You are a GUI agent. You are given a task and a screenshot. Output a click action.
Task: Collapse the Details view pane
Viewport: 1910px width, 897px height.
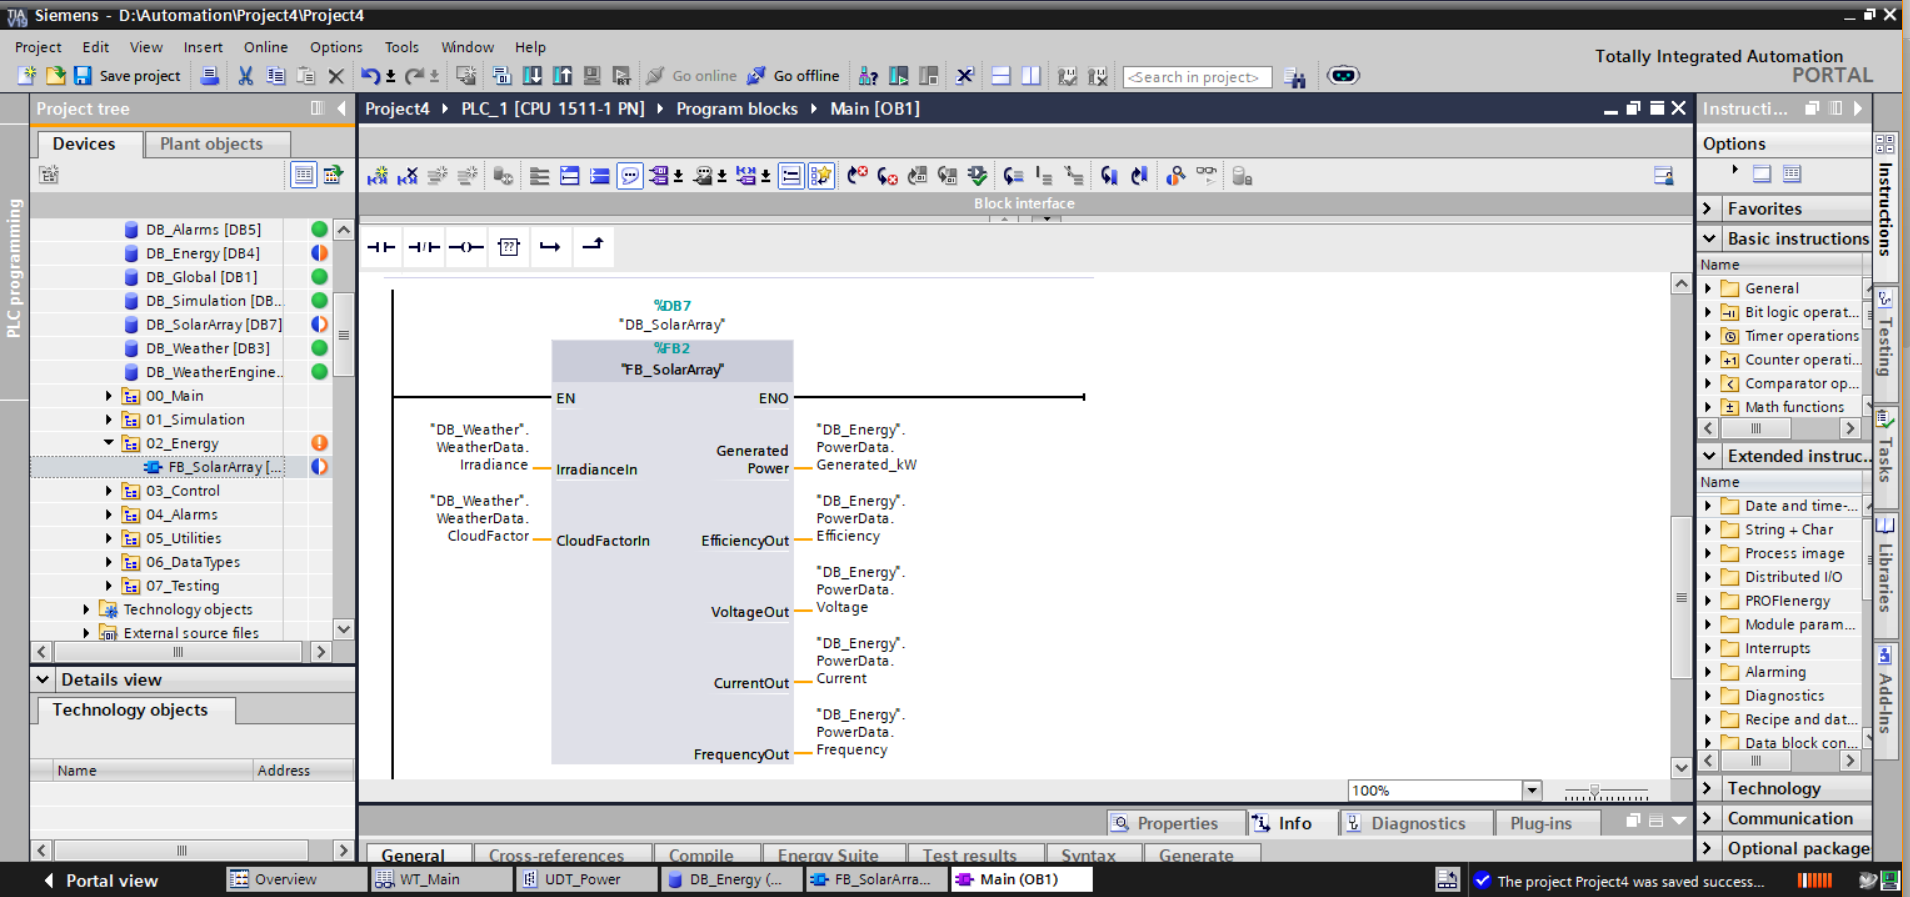(x=43, y=680)
